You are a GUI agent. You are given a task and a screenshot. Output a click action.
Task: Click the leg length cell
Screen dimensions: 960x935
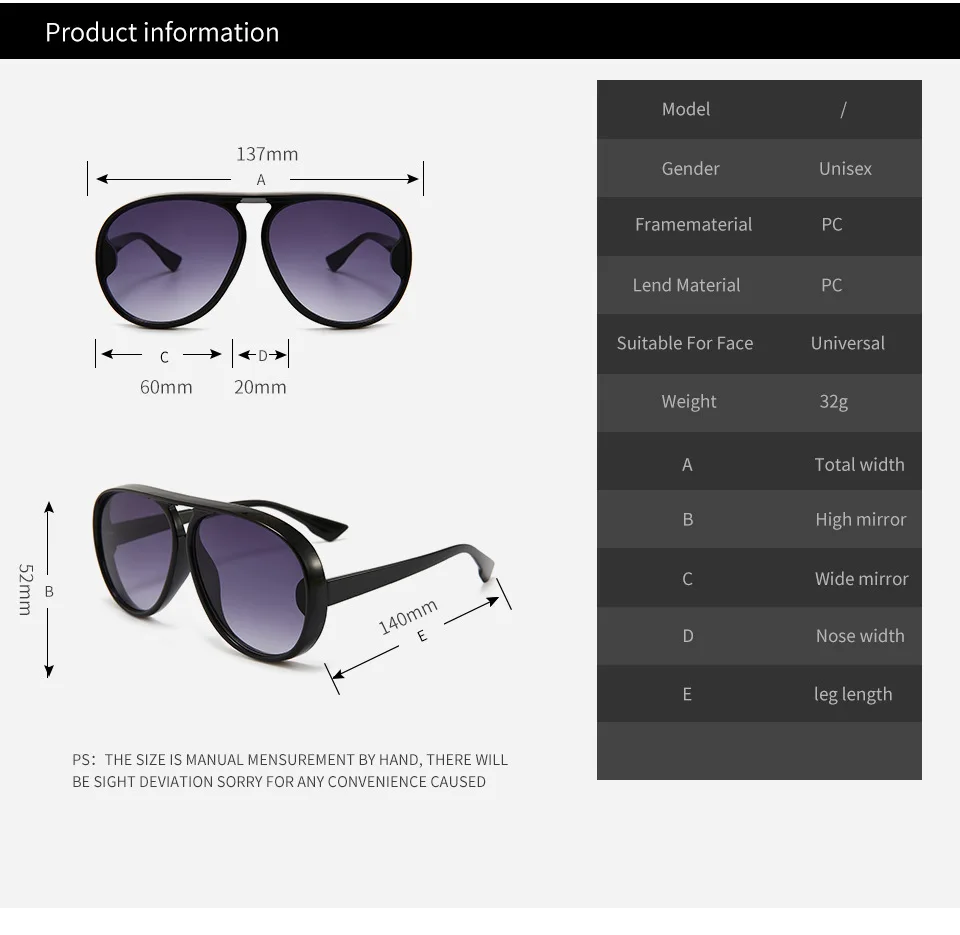coord(853,694)
